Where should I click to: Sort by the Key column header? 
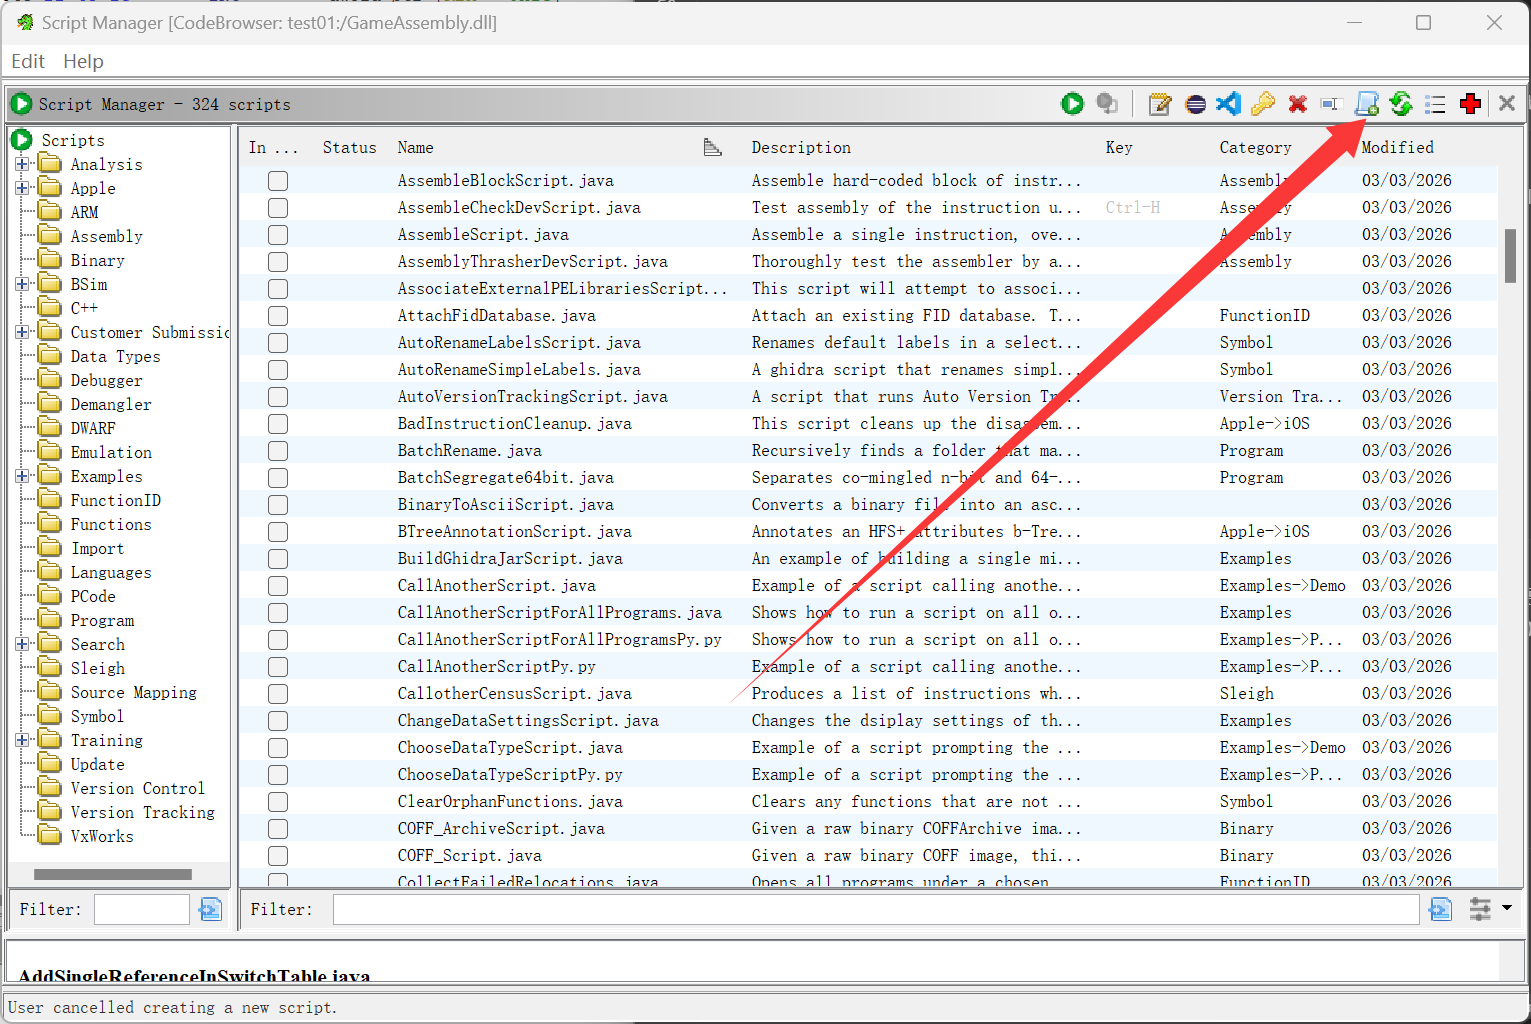(x=1119, y=148)
